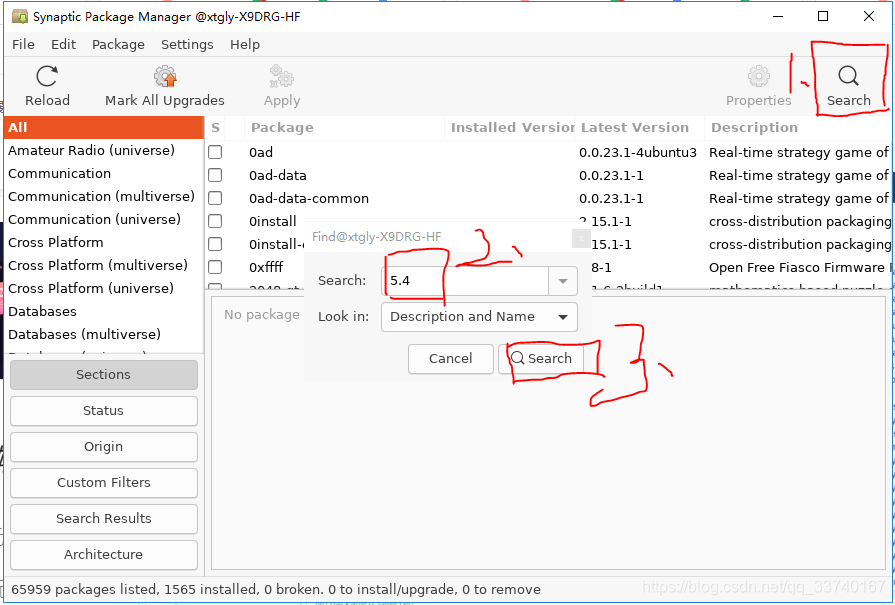Open the Look in dropdown
Viewport: 895px width, 605px height.
click(x=479, y=317)
